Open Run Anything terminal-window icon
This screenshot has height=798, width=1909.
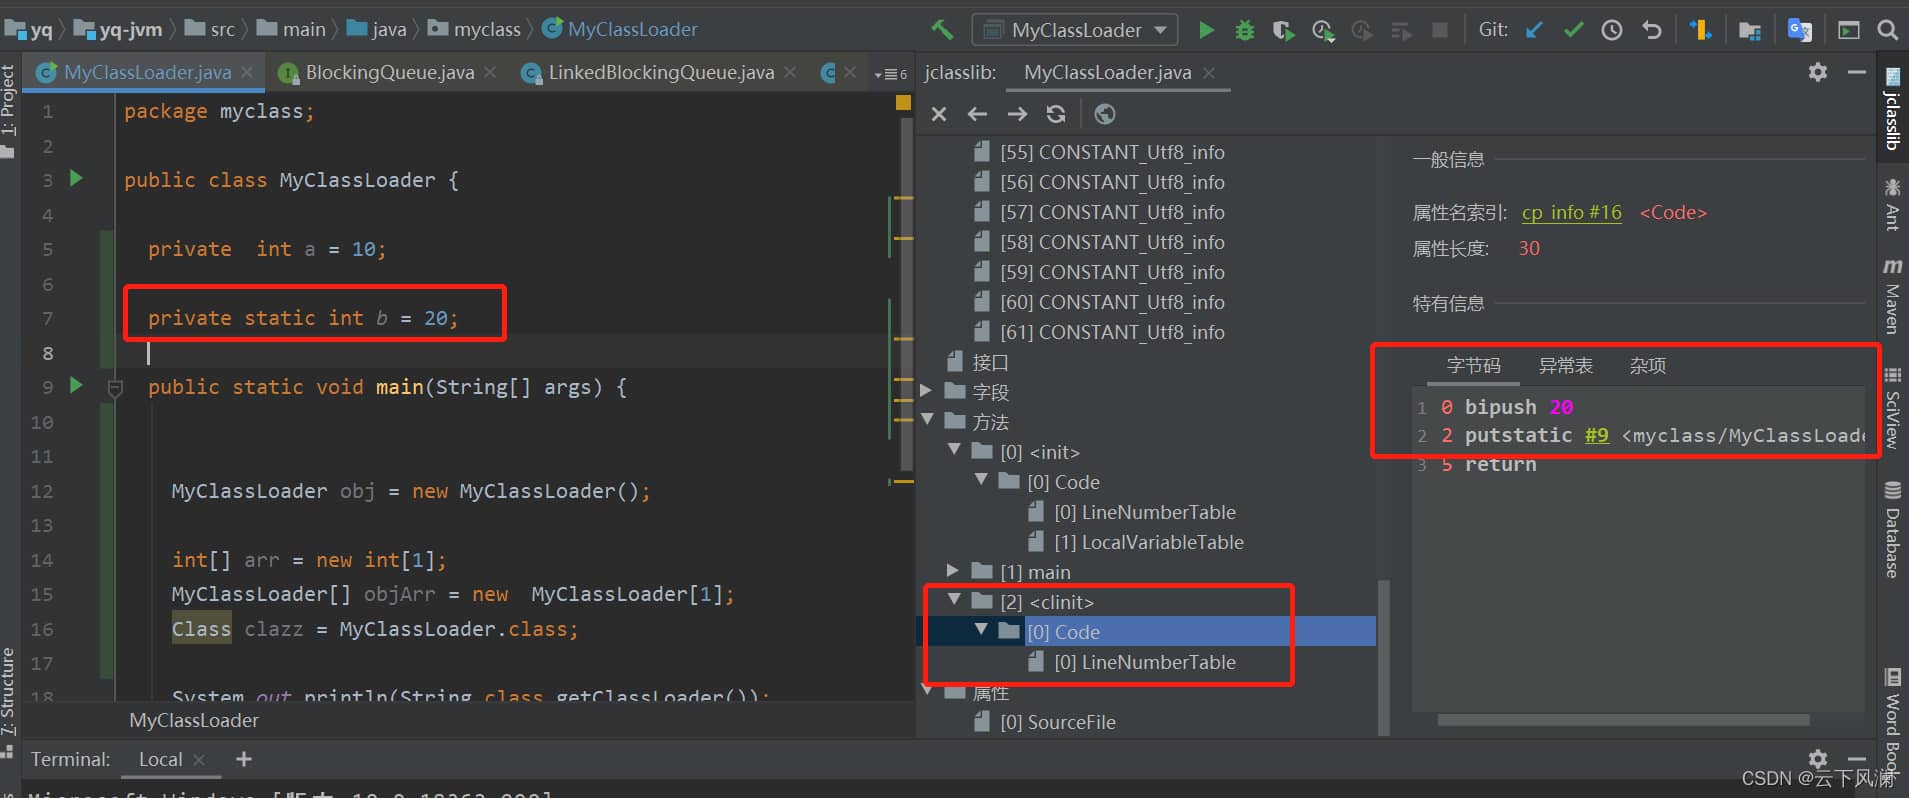click(x=1849, y=30)
